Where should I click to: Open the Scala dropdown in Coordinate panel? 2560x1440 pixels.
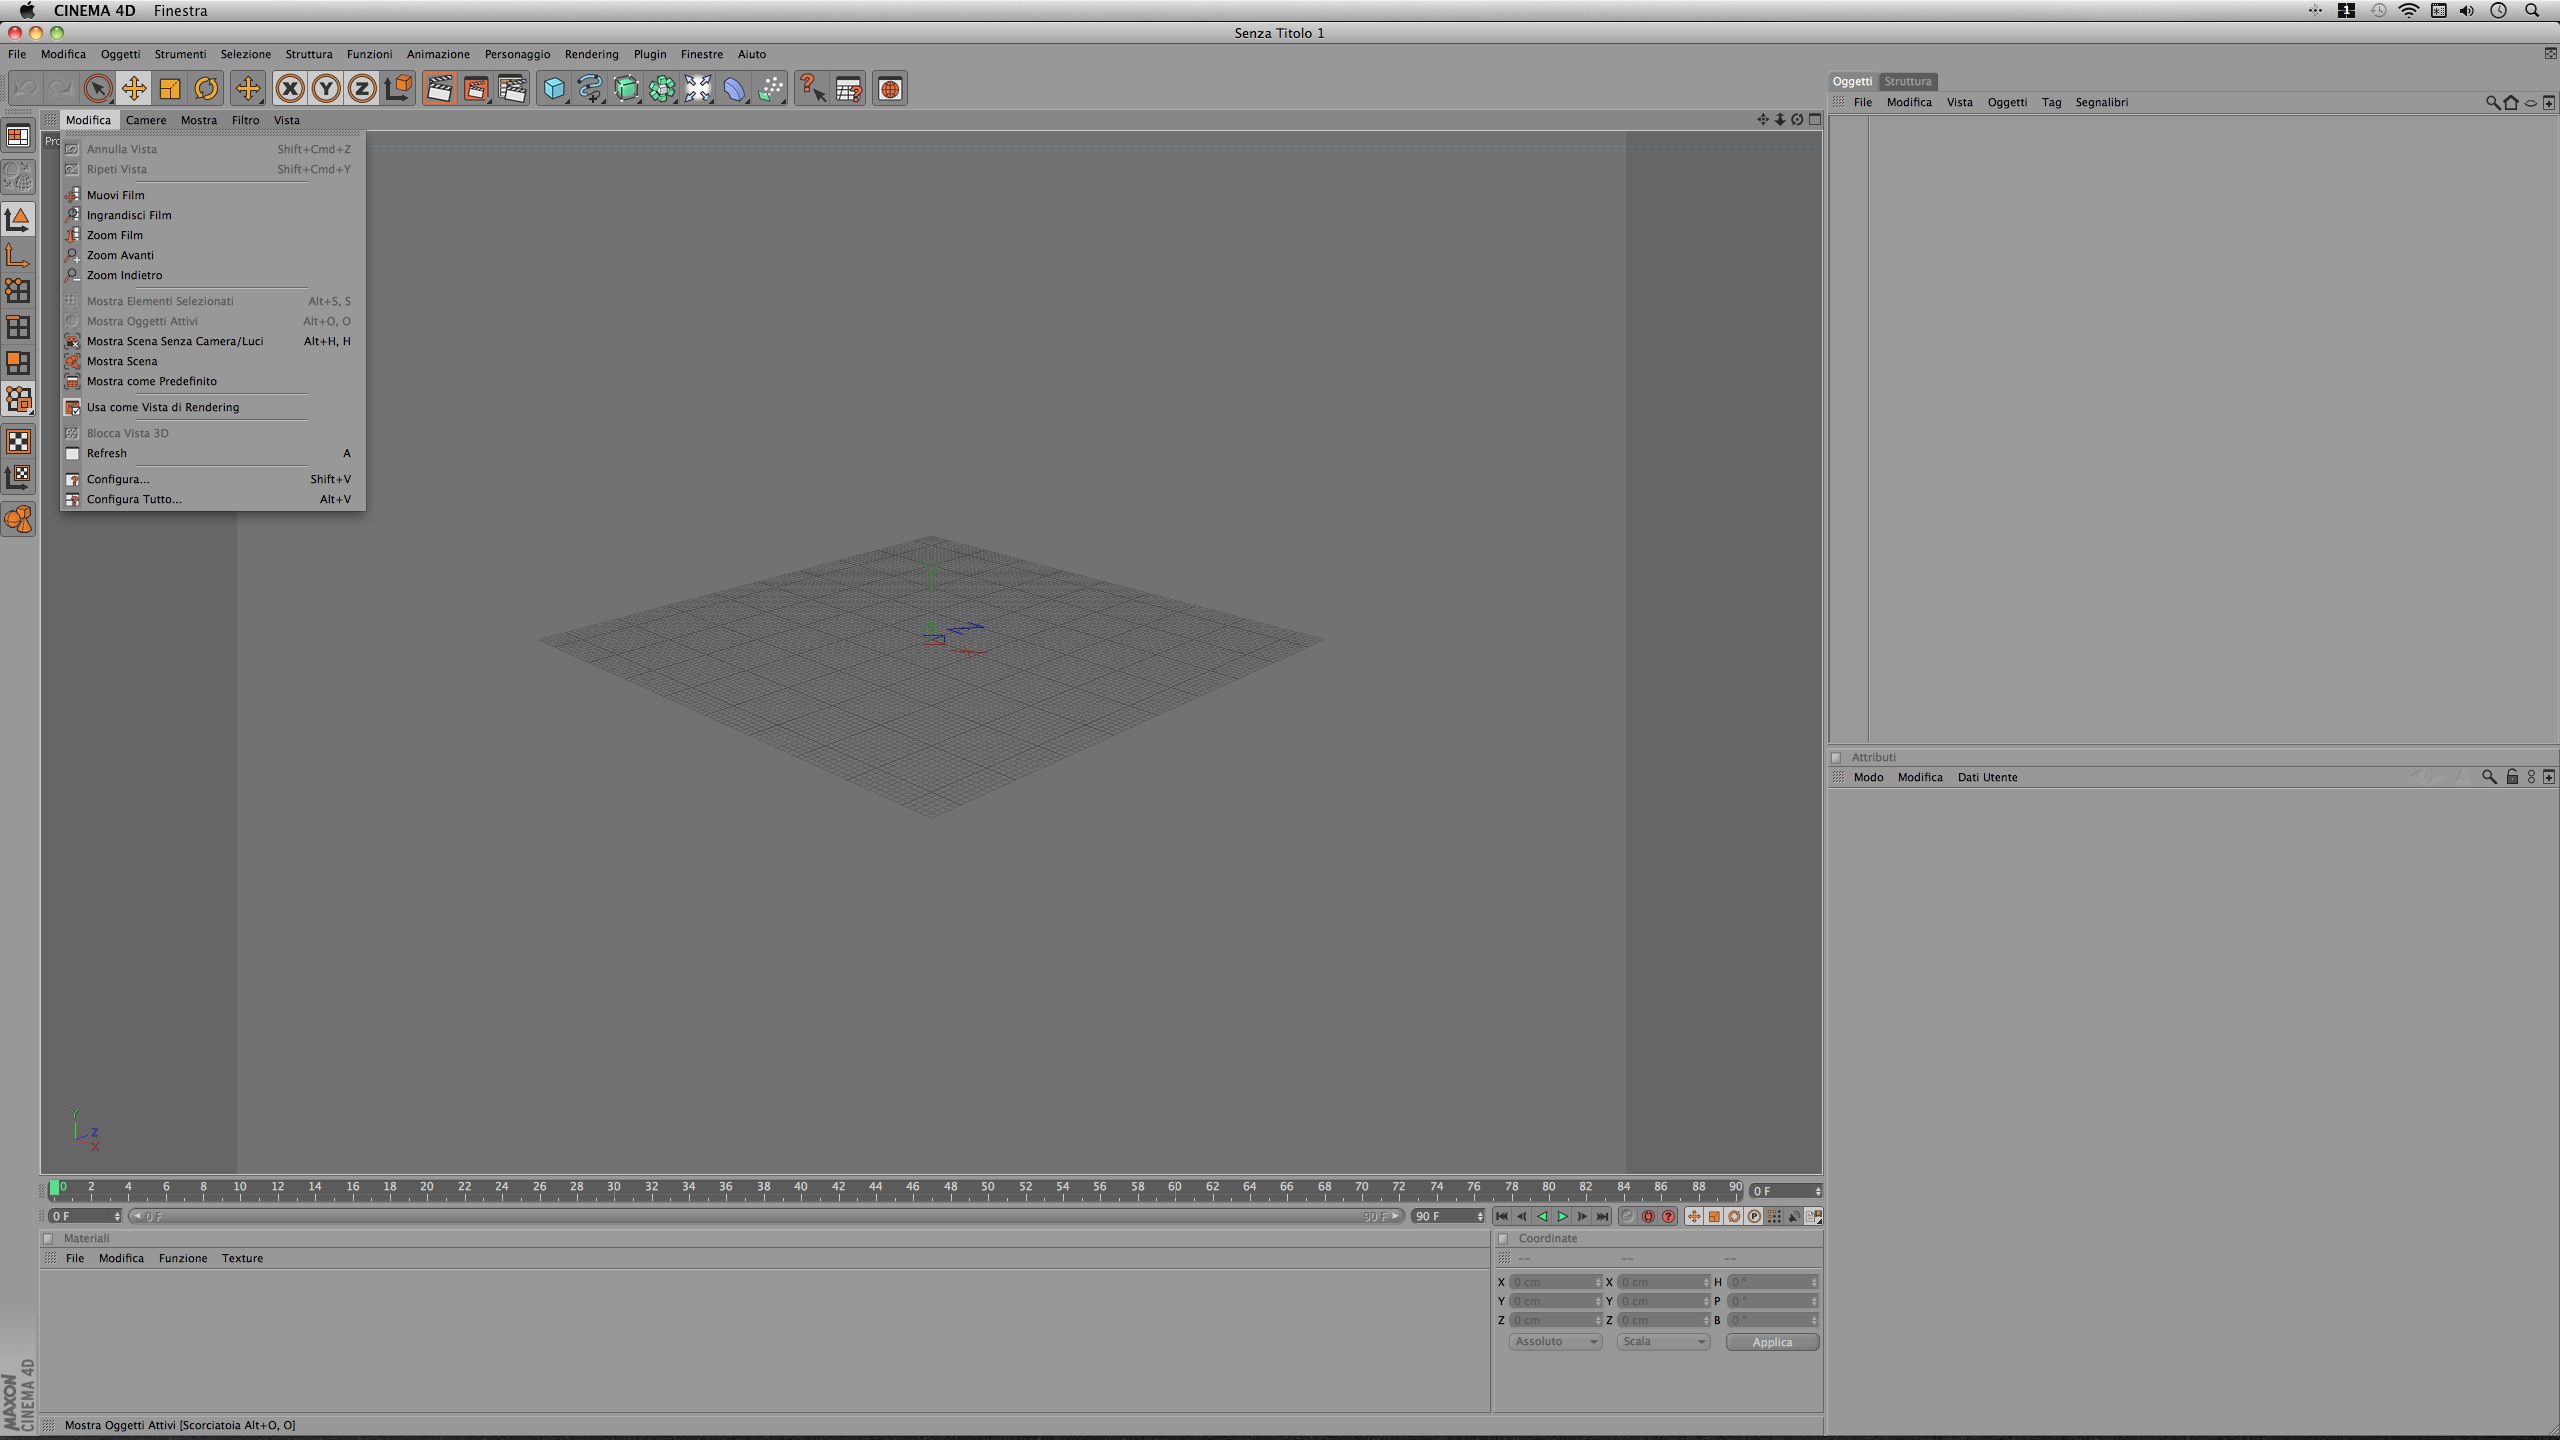point(1663,1342)
